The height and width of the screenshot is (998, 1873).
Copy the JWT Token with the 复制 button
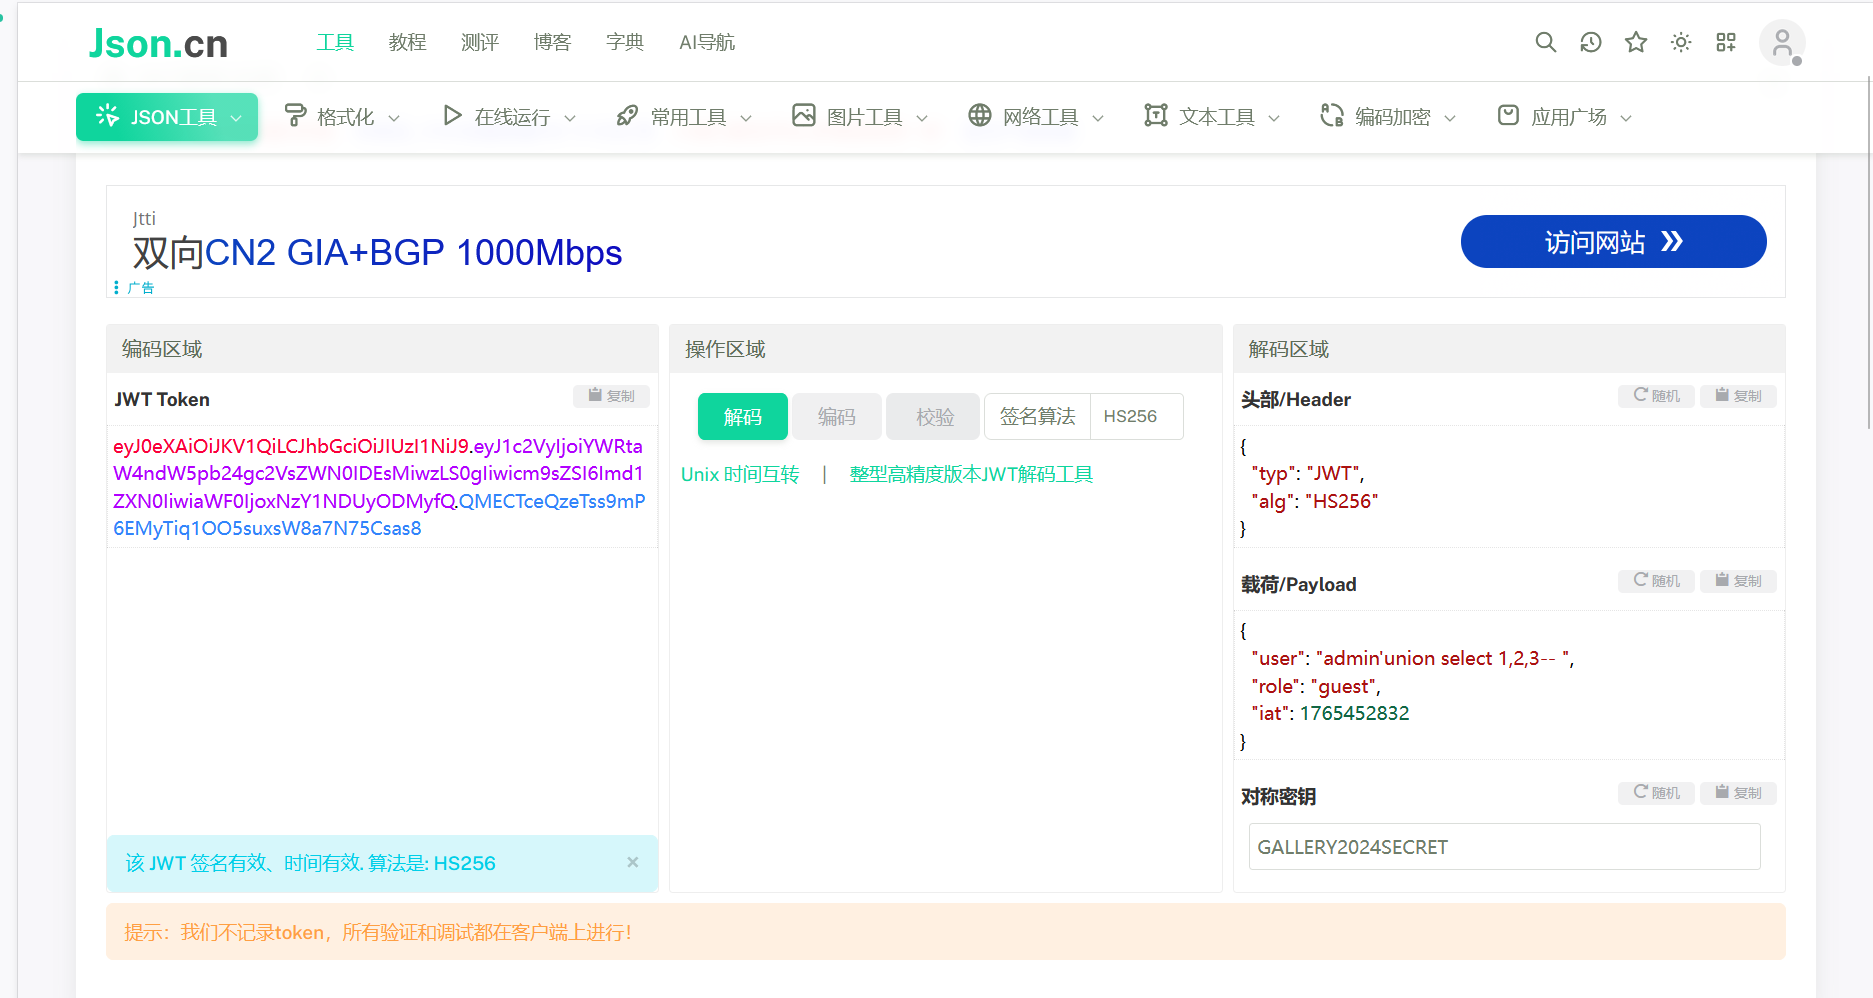tap(611, 396)
